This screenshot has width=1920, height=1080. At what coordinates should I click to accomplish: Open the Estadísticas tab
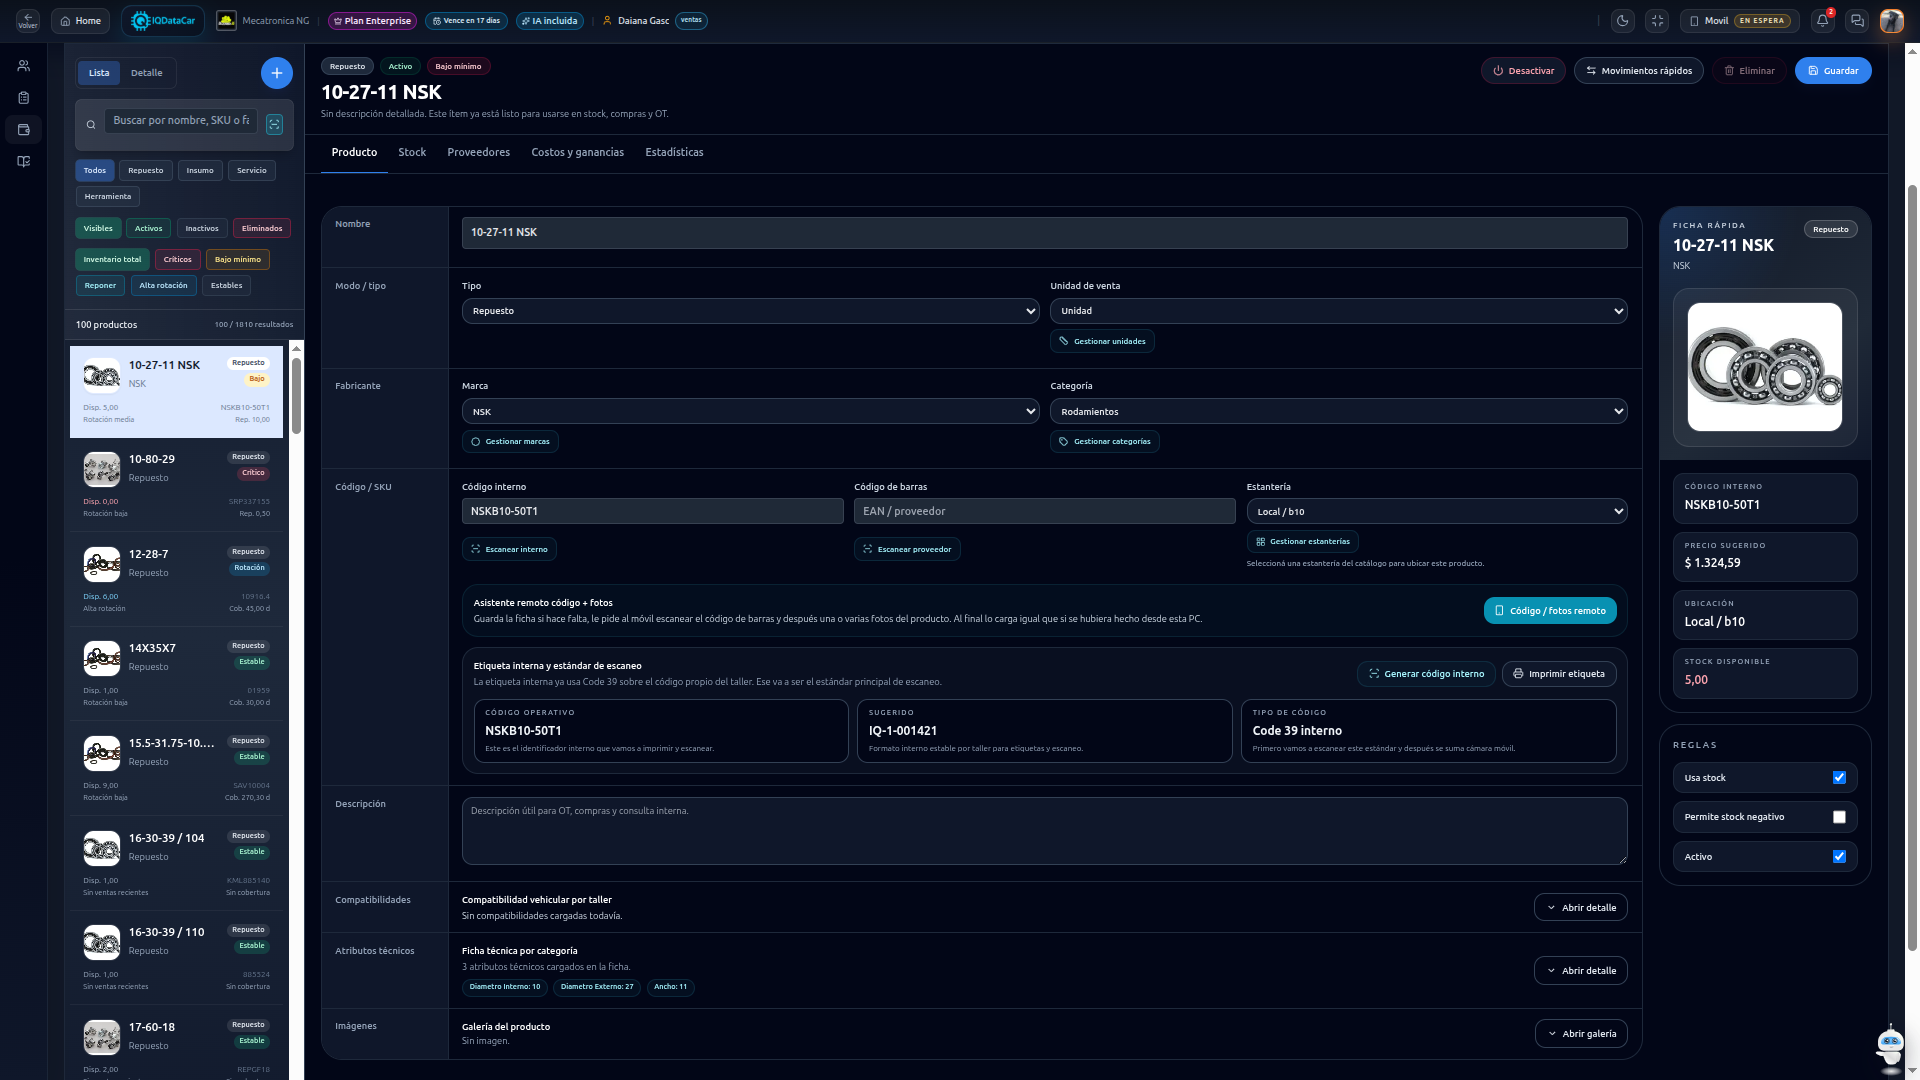click(674, 152)
